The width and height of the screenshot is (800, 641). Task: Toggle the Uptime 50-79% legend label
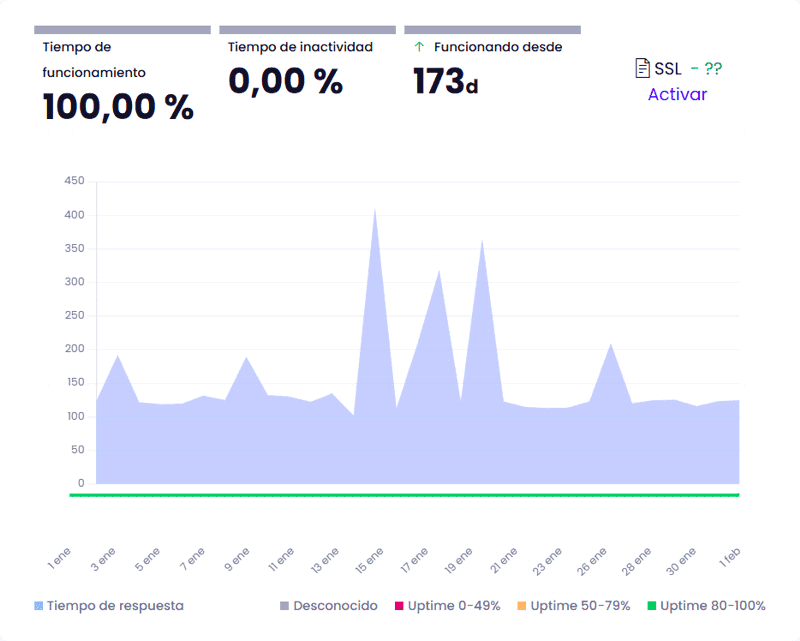tap(580, 606)
